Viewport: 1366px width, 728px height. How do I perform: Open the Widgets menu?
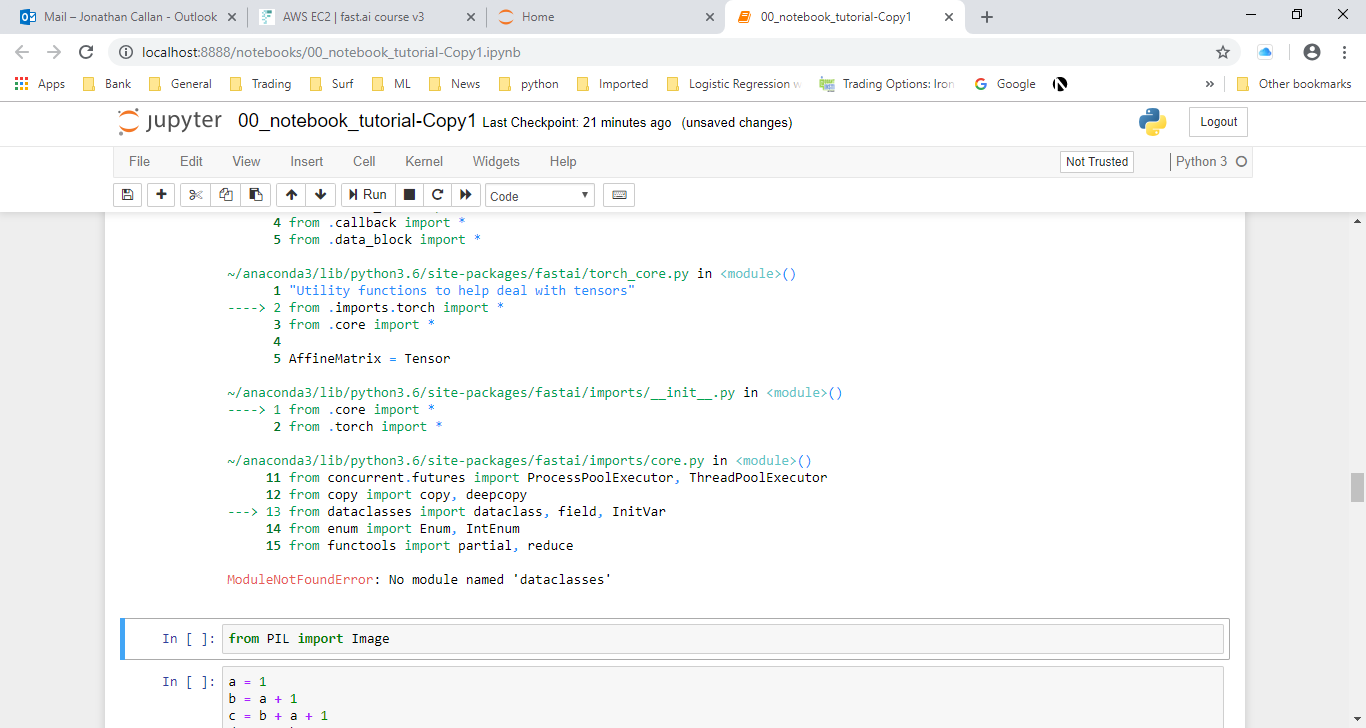(x=496, y=161)
